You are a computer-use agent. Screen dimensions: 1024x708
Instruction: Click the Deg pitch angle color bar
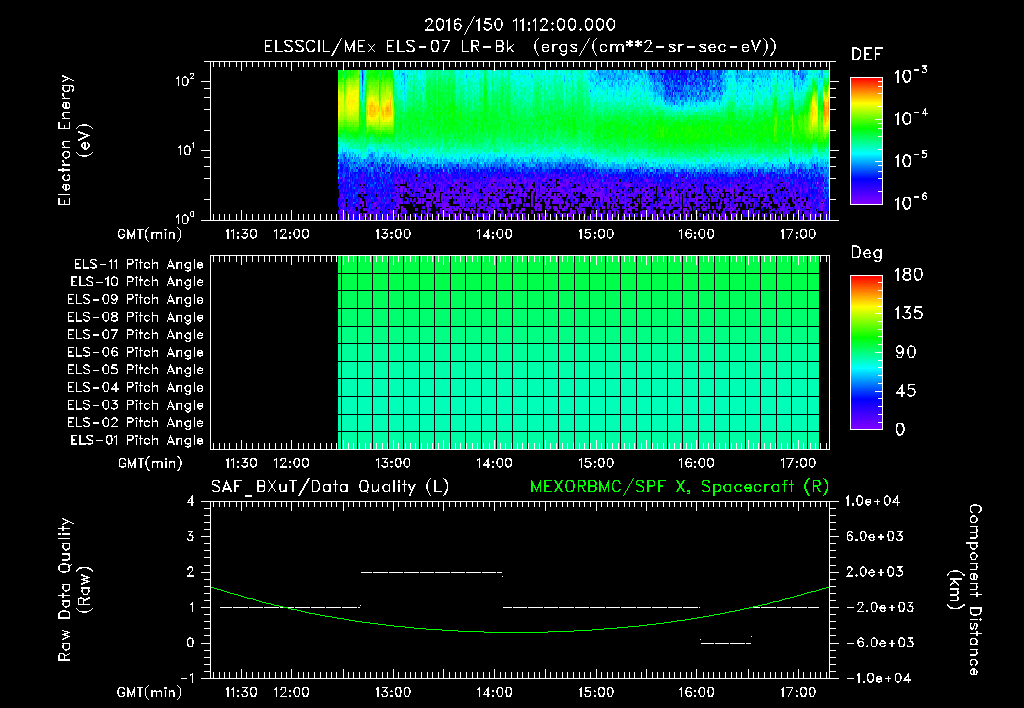pos(866,353)
